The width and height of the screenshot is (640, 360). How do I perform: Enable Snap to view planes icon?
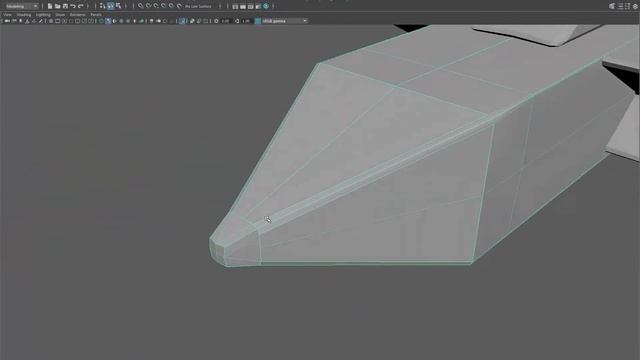pos(171,6)
